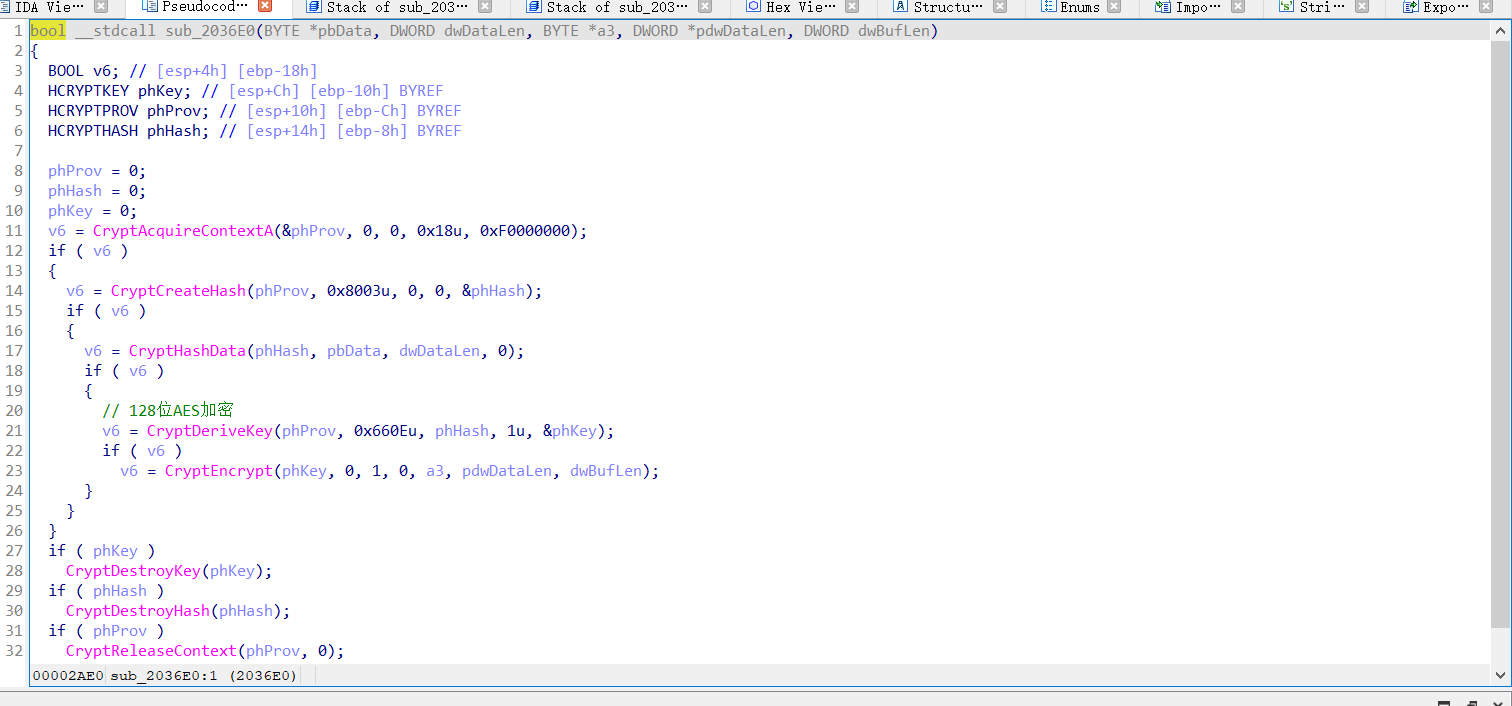
Task: Close the Pseudocode tab
Action: pyautogui.click(x=265, y=7)
